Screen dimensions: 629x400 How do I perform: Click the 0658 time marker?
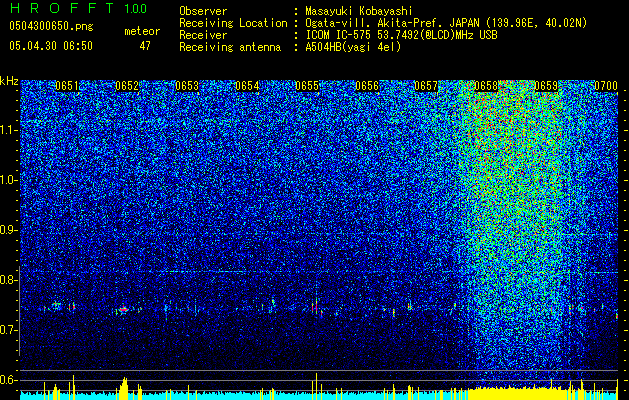click(486, 86)
